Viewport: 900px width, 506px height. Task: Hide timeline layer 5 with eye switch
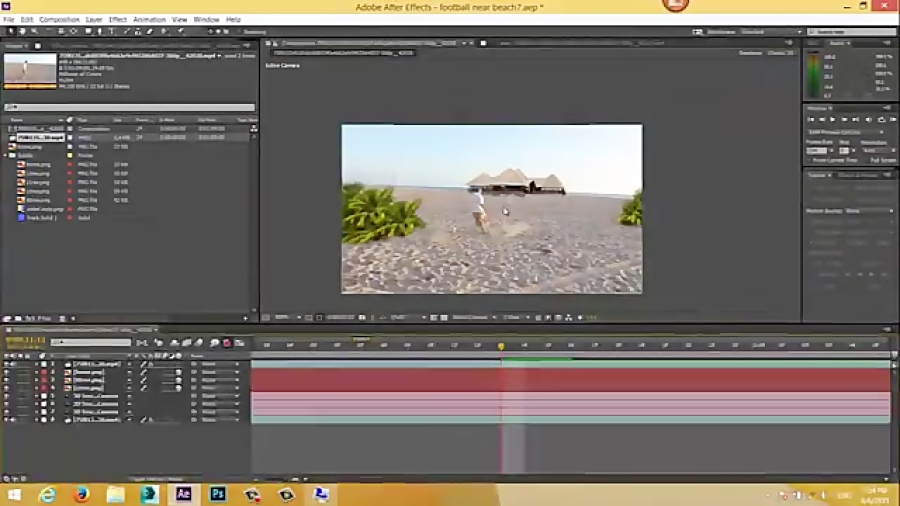7,396
